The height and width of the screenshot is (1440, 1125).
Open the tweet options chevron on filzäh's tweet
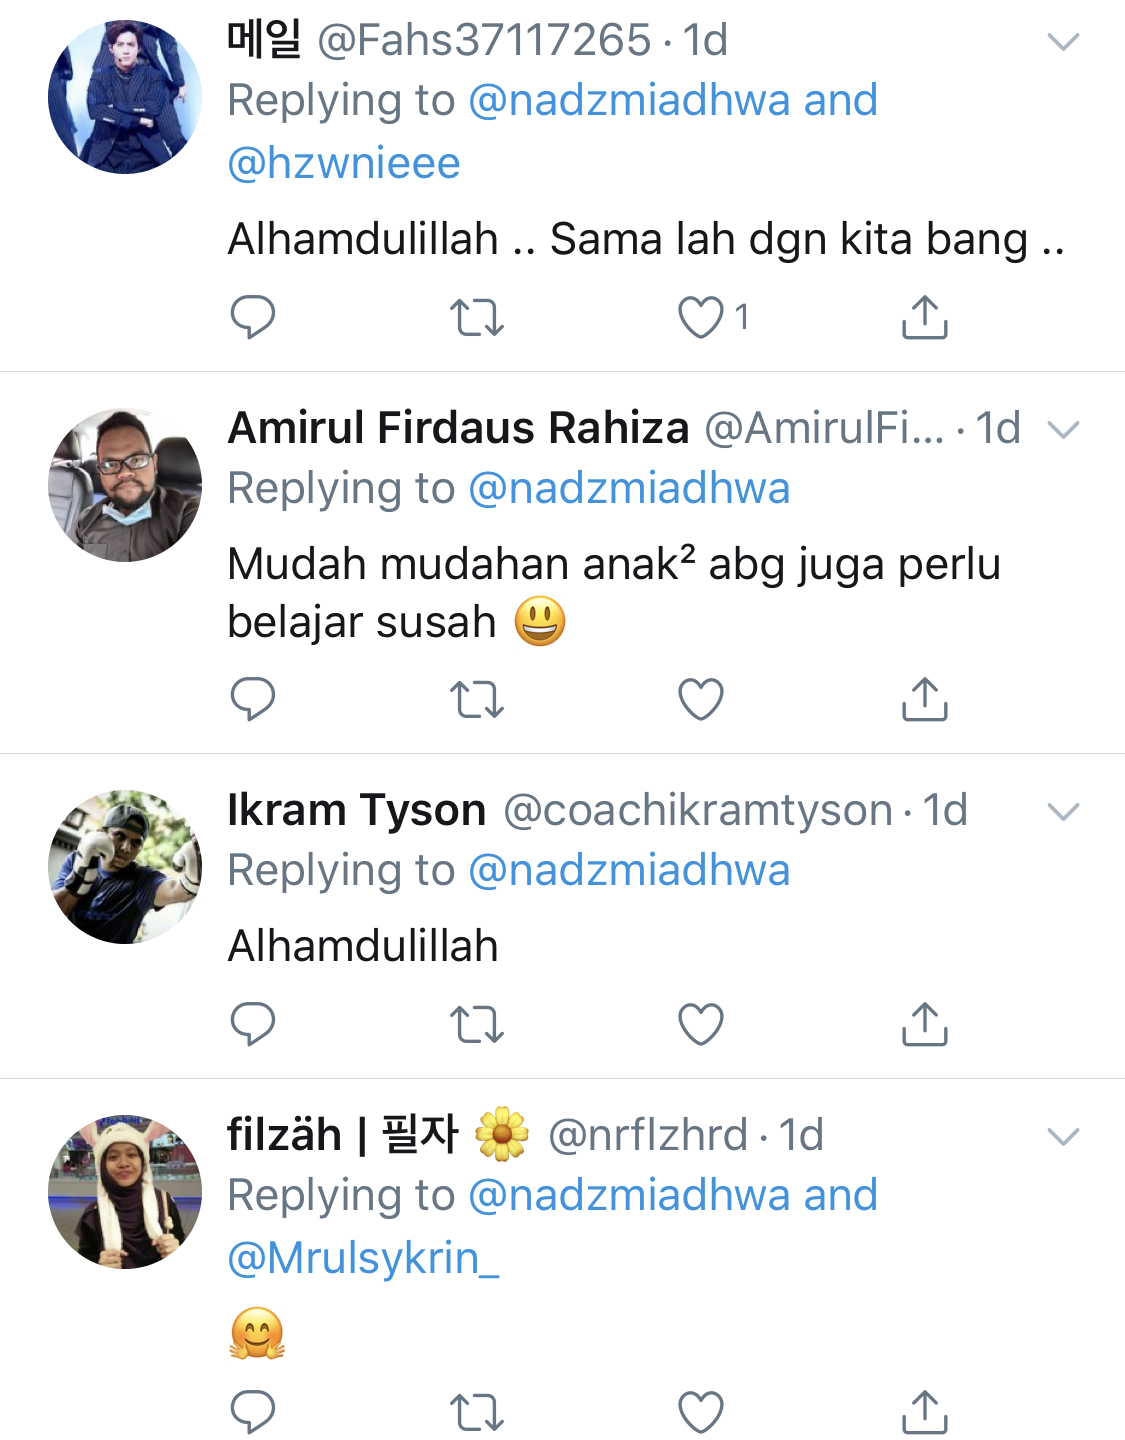[1062, 1136]
